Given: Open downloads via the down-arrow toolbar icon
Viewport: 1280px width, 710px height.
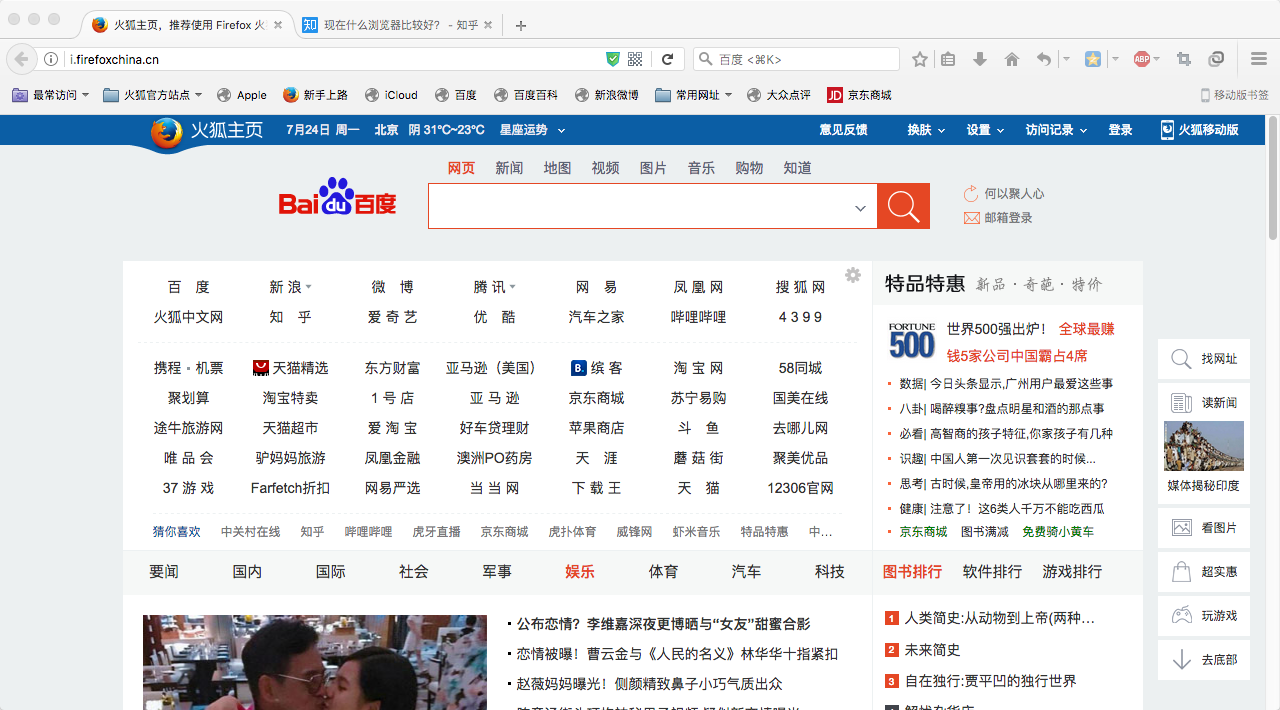Looking at the screenshot, I should (979, 60).
